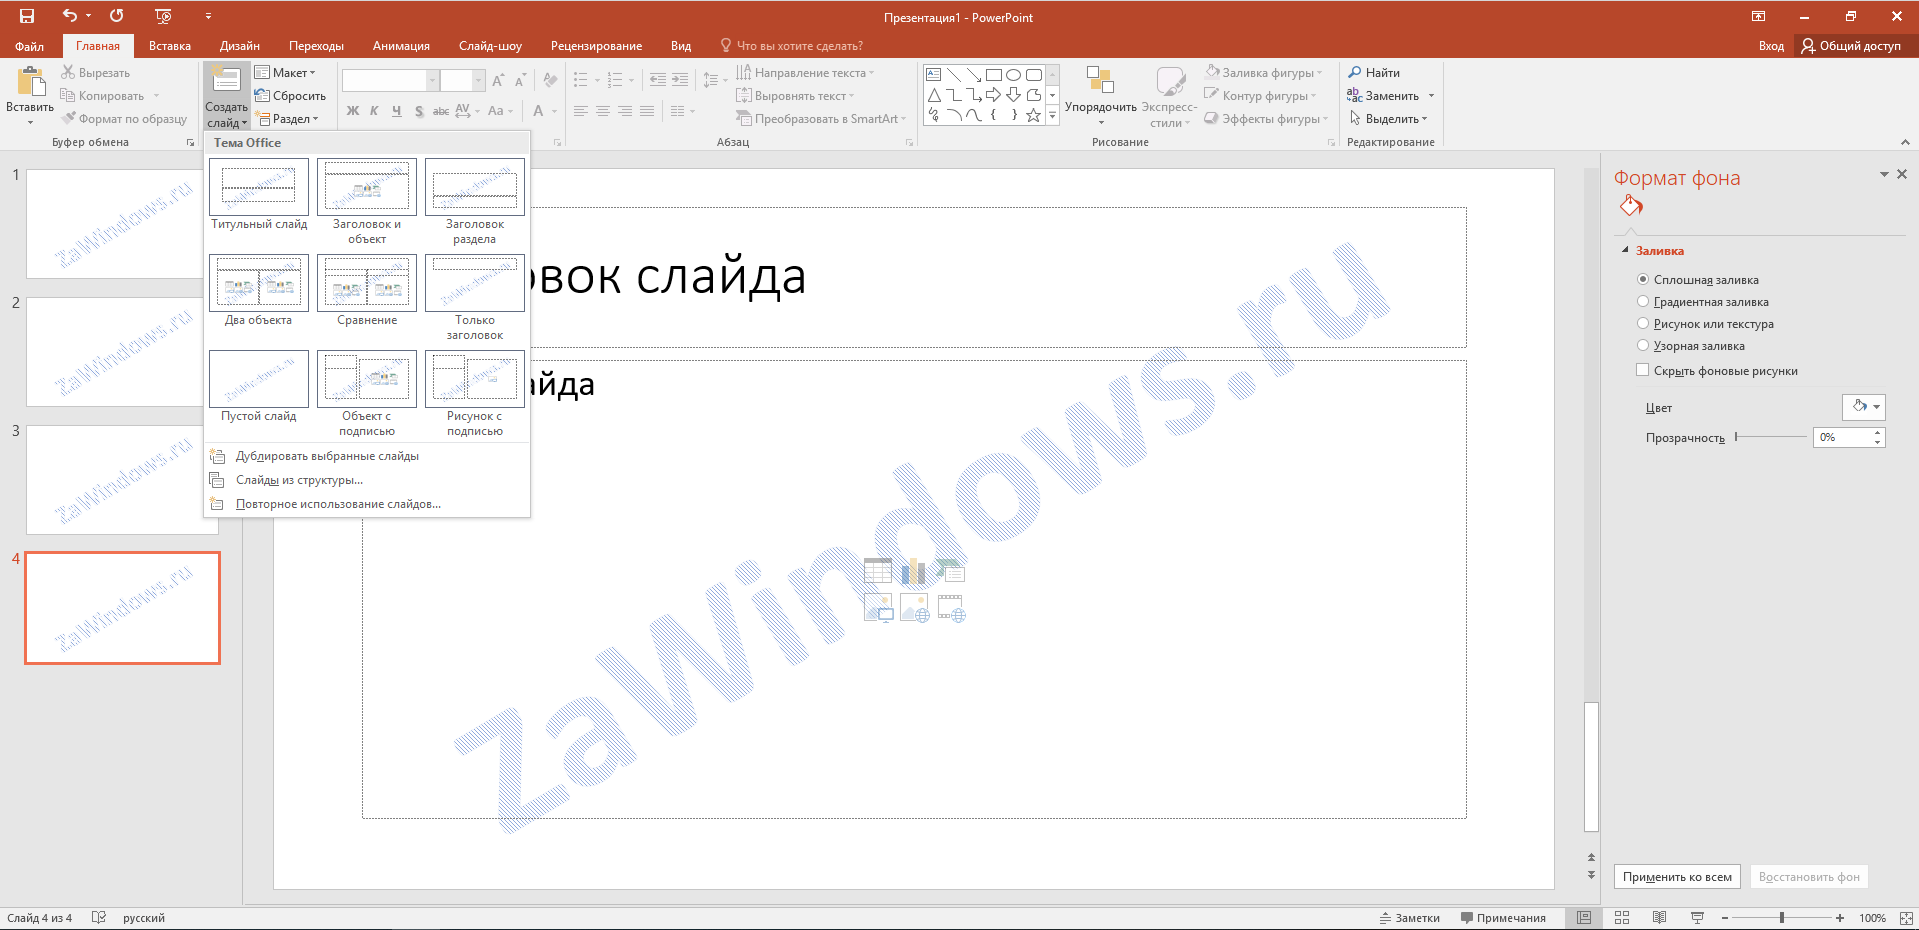The width and height of the screenshot is (1919, 930).
Task: Open the 'Макет' layout dropdown
Action: click(x=285, y=73)
